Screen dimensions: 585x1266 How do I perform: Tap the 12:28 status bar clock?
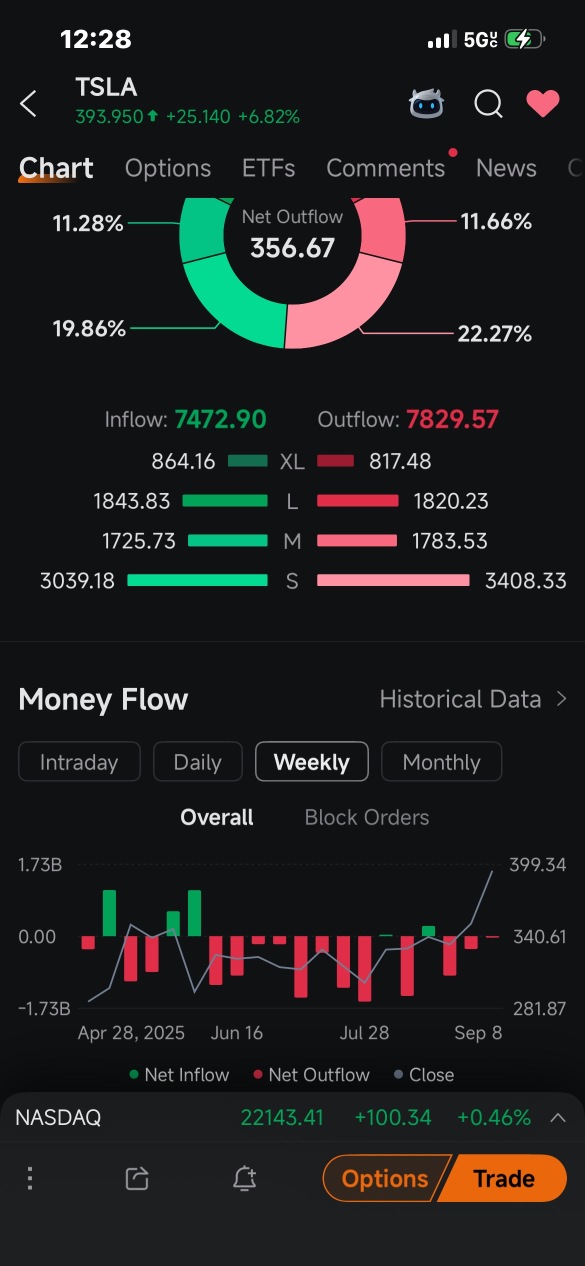point(96,39)
